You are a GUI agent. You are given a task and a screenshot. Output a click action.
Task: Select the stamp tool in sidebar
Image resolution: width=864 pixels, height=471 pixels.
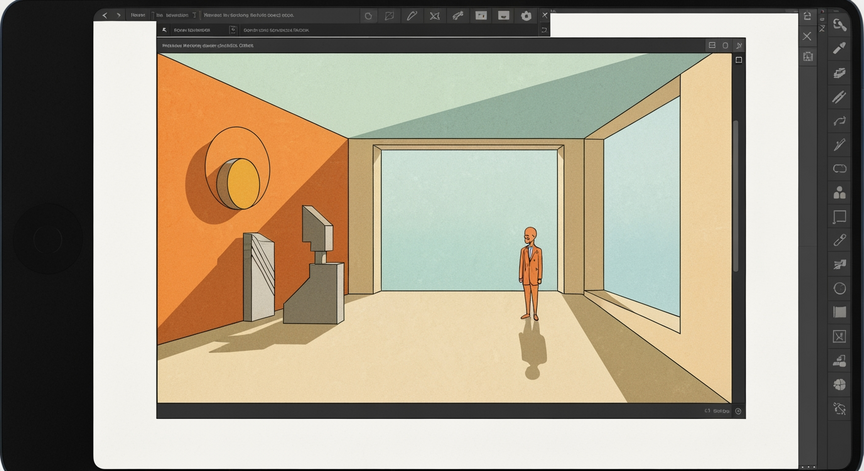coord(839,361)
